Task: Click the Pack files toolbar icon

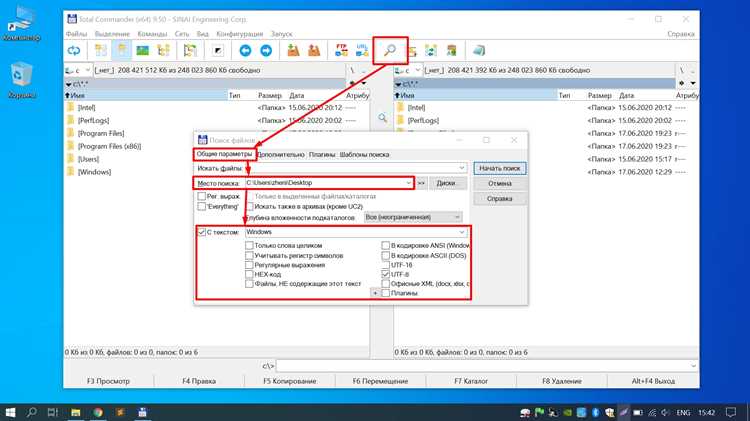Action: (x=293, y=50)
